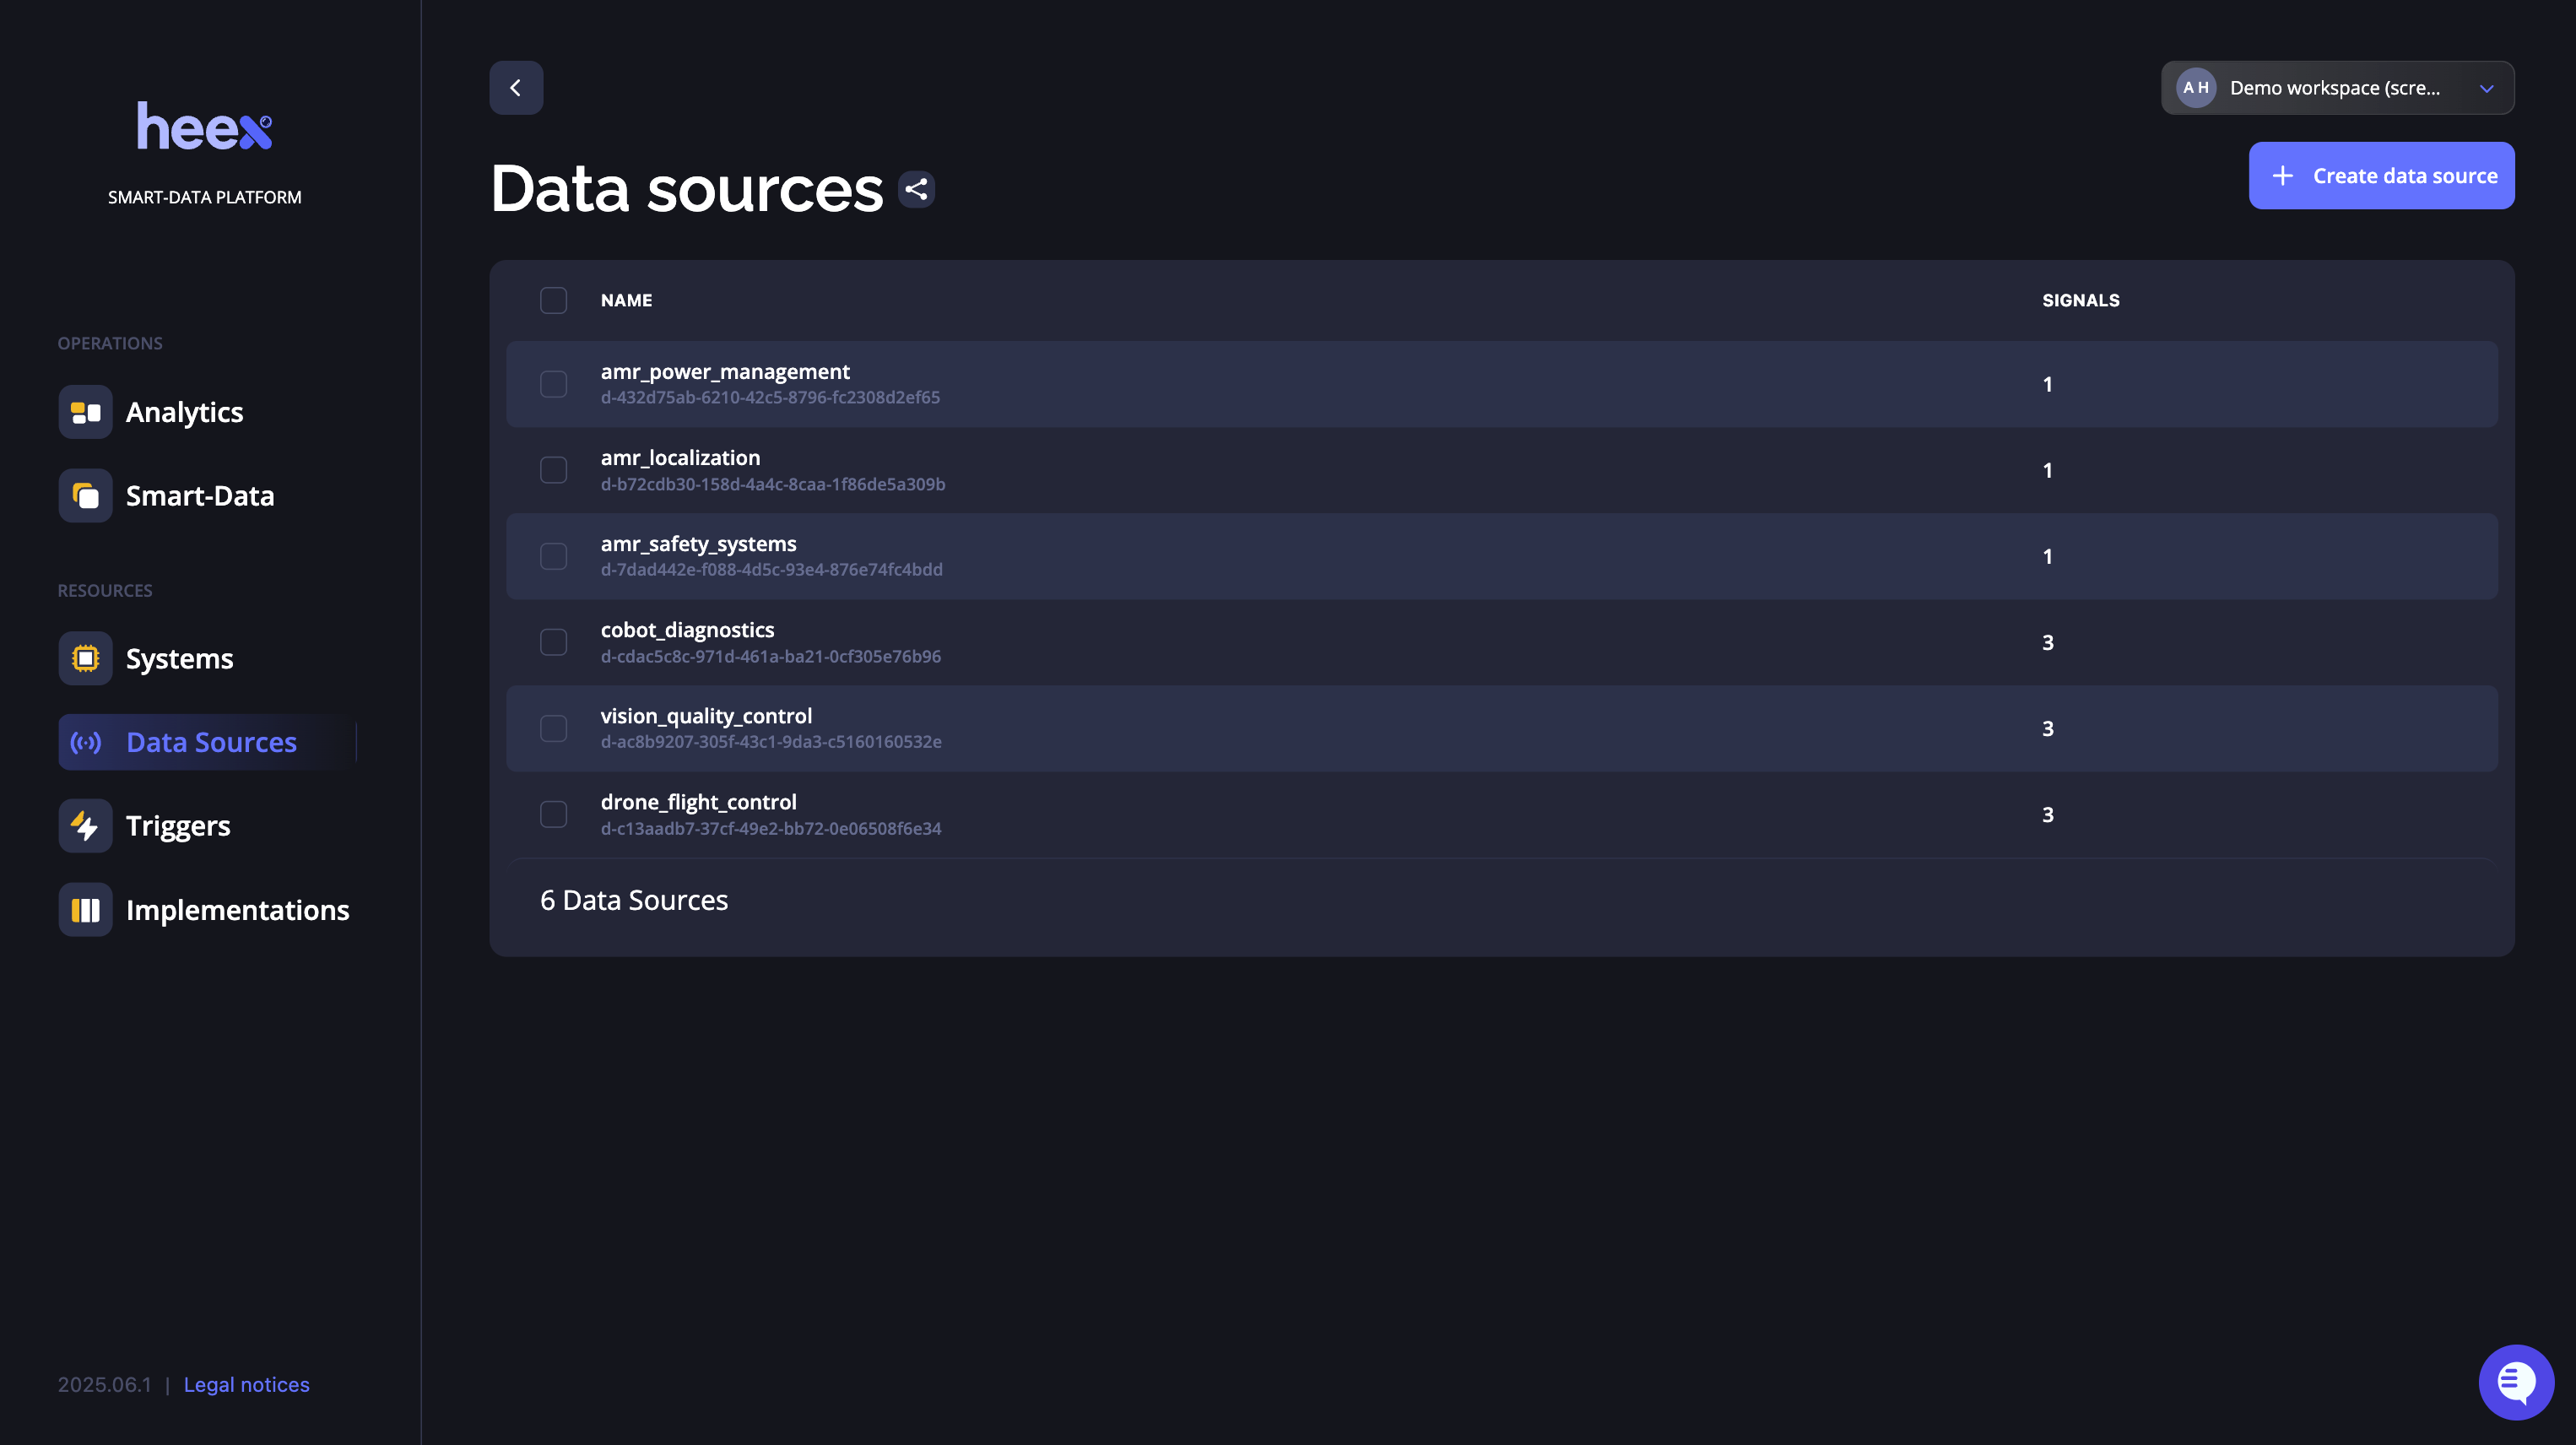The height and width of the screenshot is (1445, 2576).
Task: Go back with the left chevron button
Action: 516,88
